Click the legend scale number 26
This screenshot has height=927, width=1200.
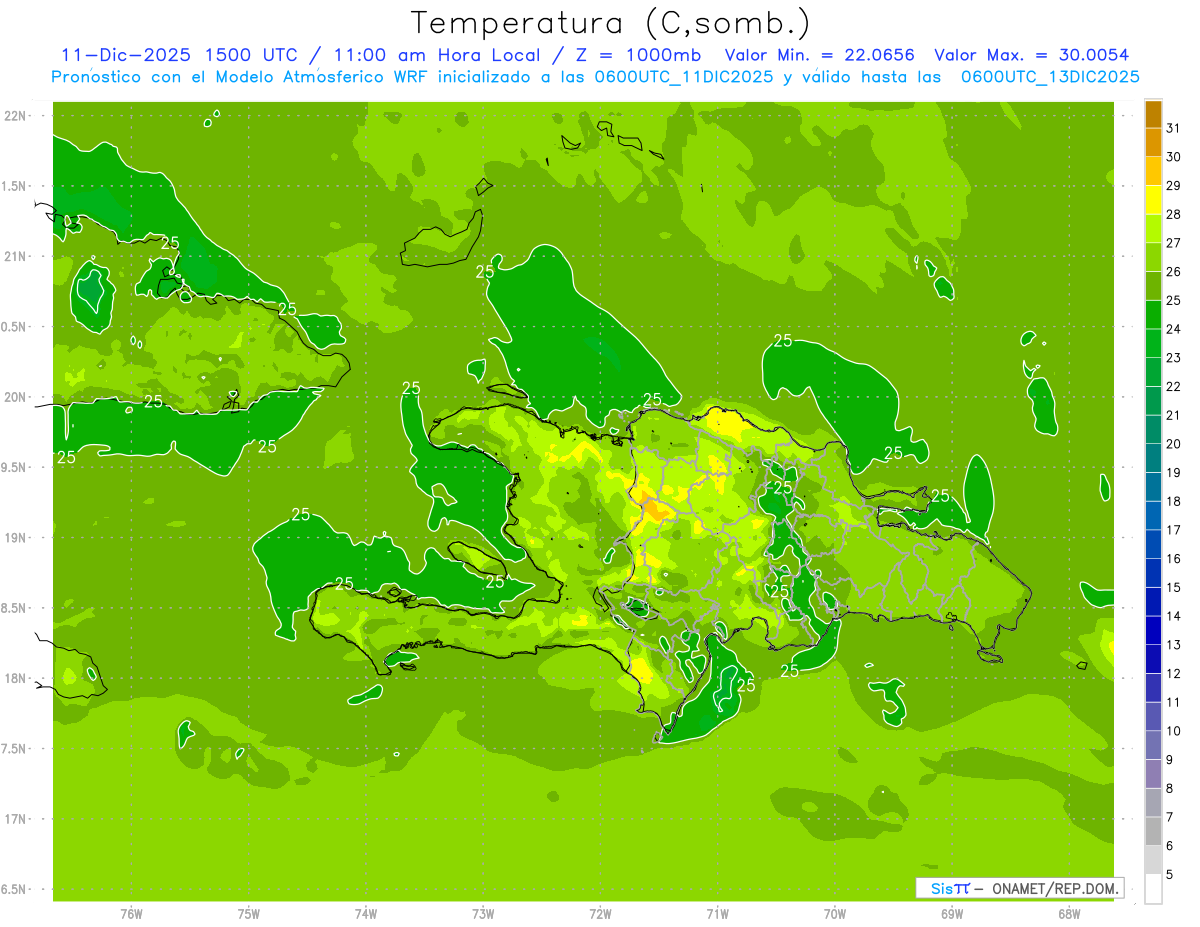(x=1174, y=271)
